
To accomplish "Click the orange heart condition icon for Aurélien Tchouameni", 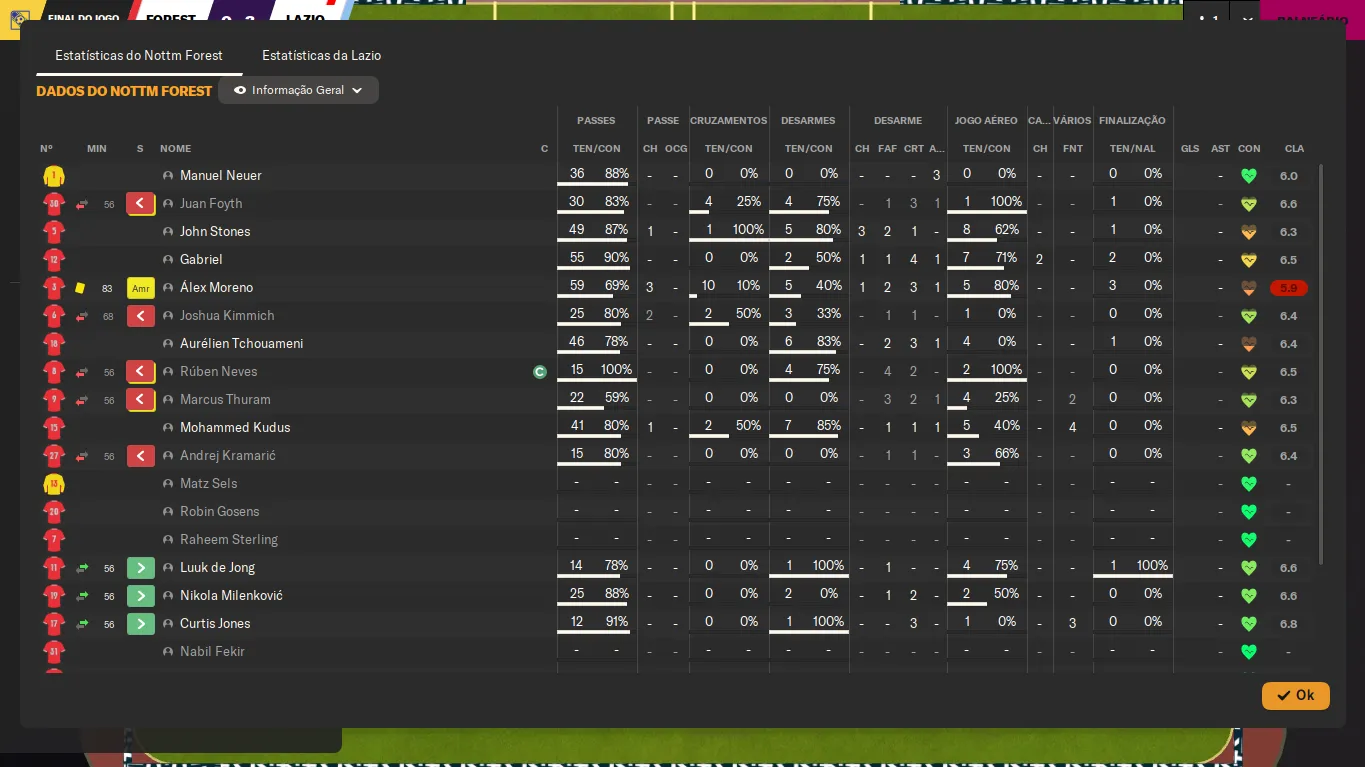I will [1248, 344].
